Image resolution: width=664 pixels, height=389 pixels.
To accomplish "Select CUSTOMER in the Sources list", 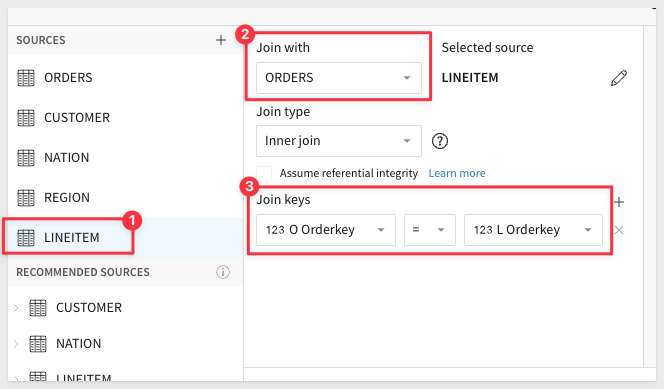I will click(x=125, y=118).
